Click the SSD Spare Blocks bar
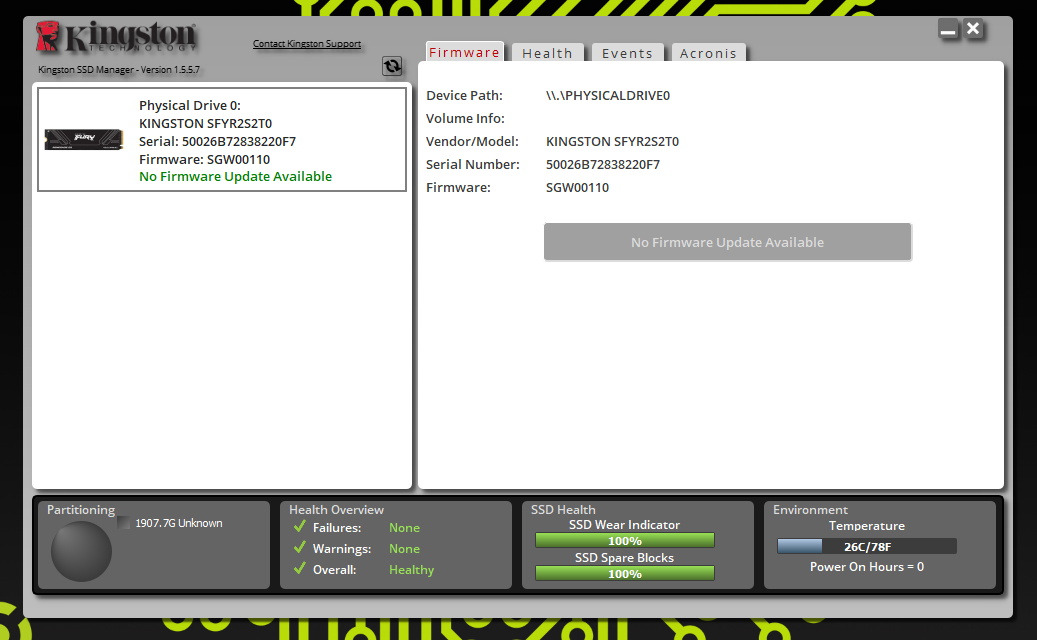 coord(625,573)
